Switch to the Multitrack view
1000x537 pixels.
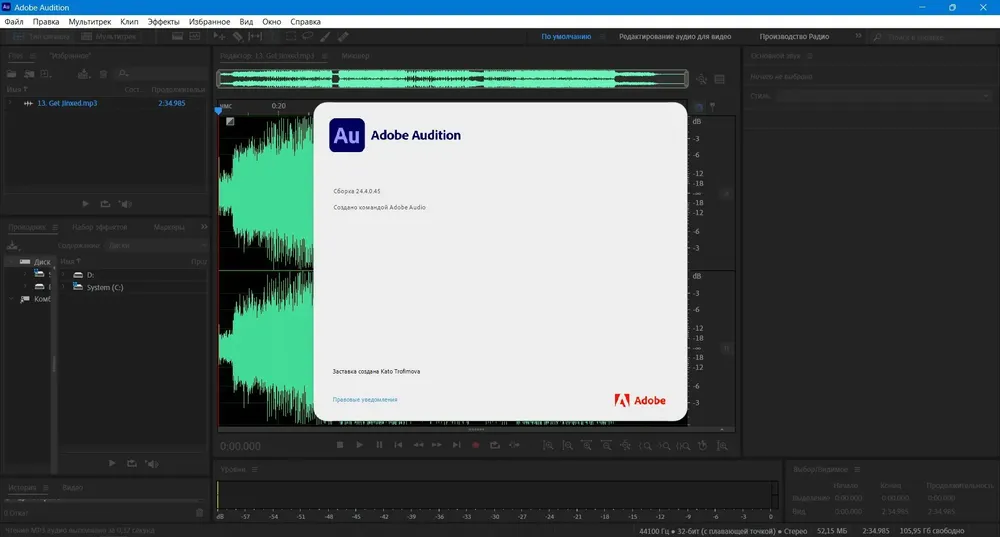109,37
